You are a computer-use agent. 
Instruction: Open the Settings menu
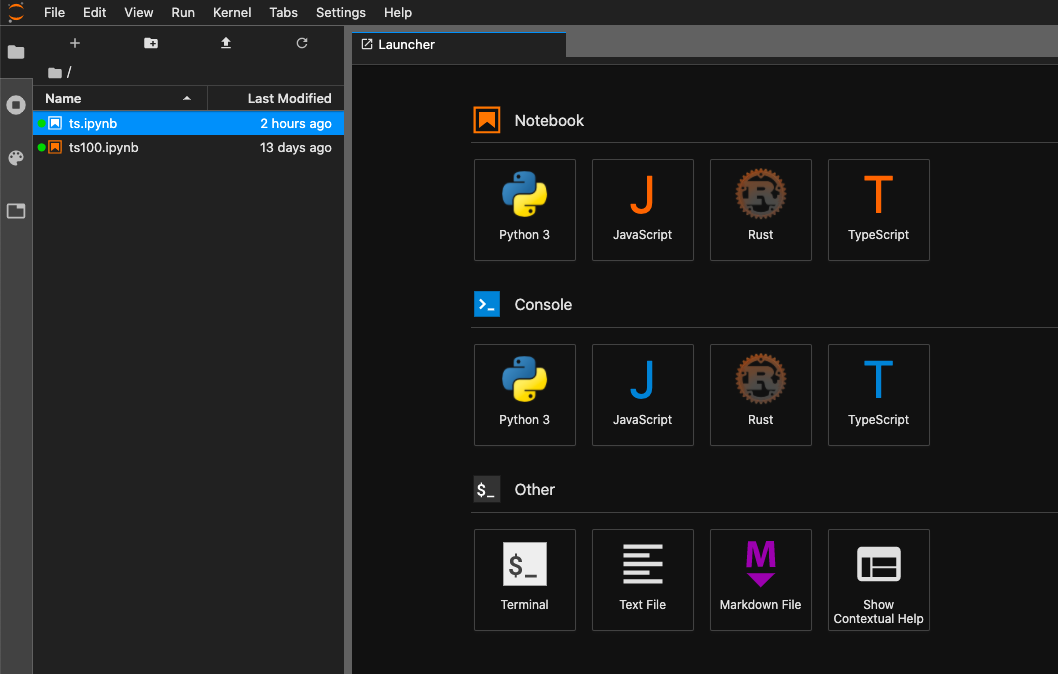click(340, 12)
